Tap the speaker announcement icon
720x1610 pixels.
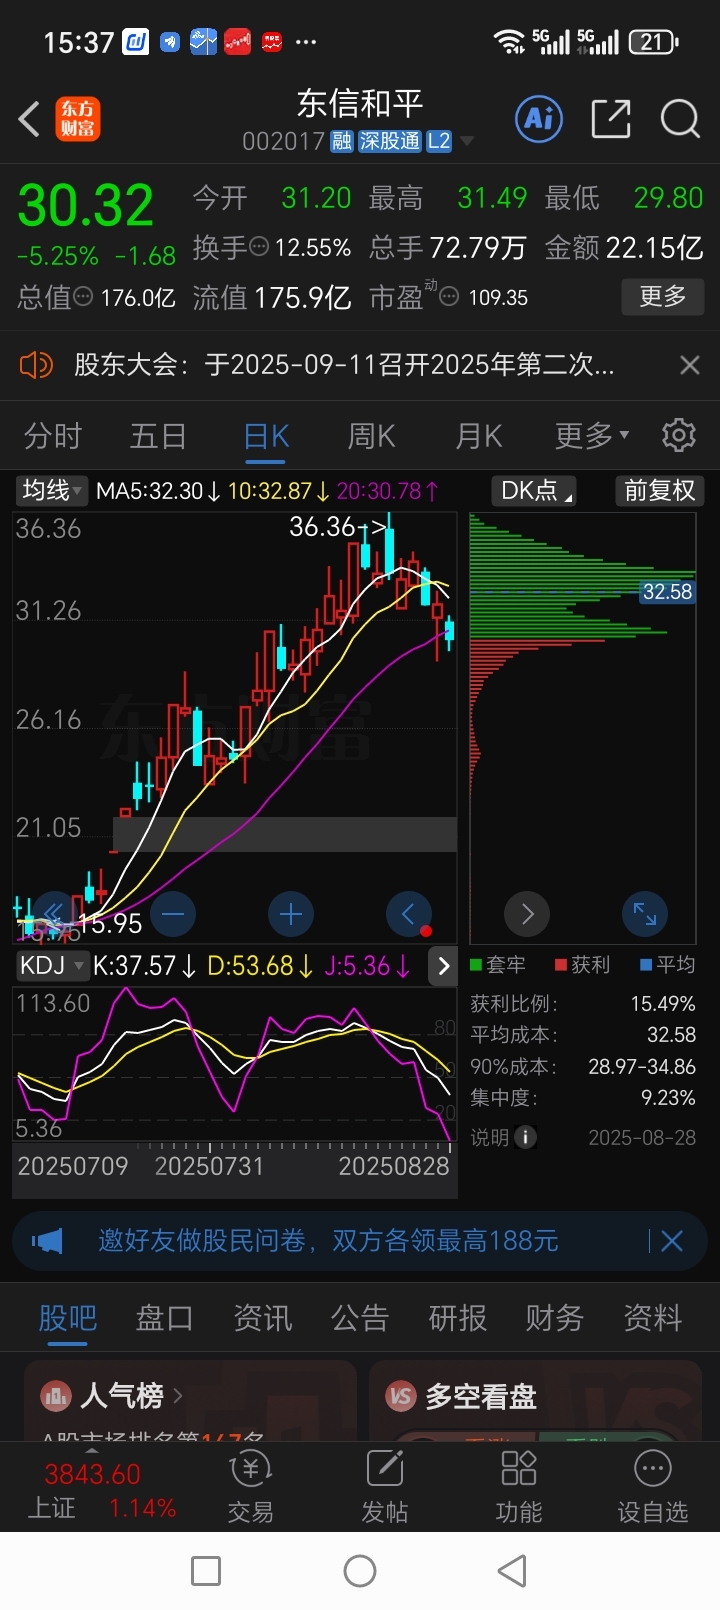click(x=36, y=365)
